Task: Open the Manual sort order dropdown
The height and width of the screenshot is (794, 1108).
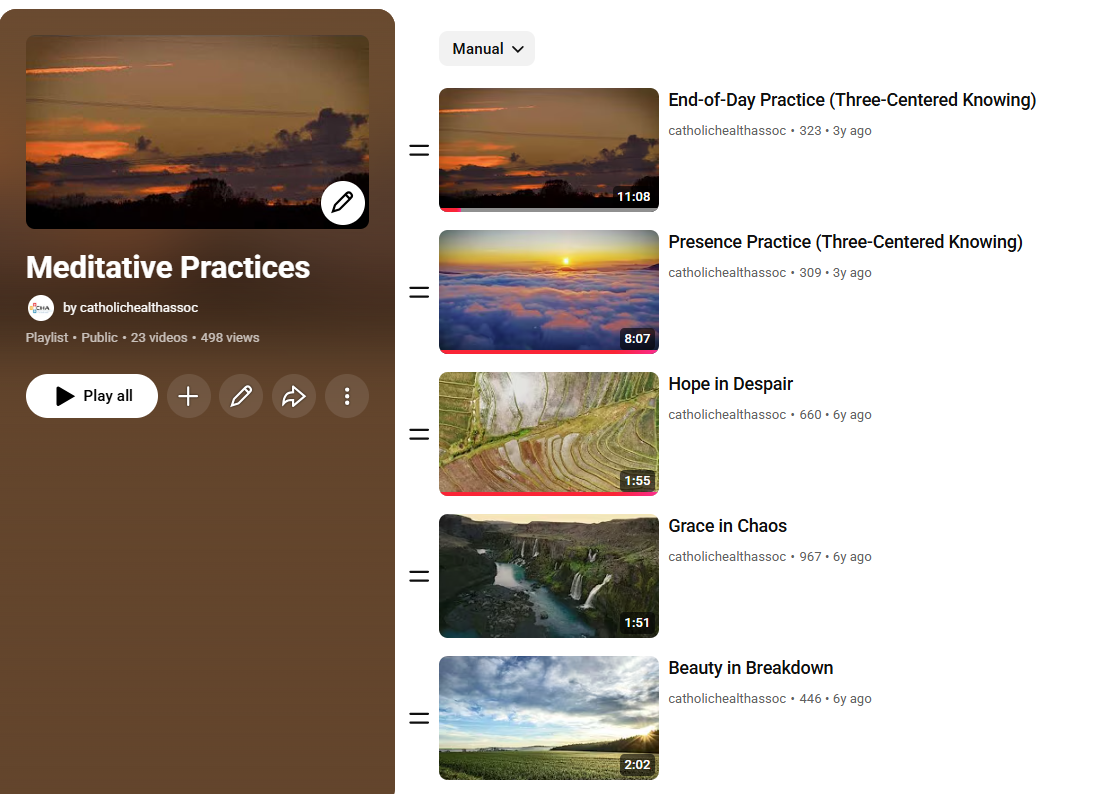Action: (487, 49)
